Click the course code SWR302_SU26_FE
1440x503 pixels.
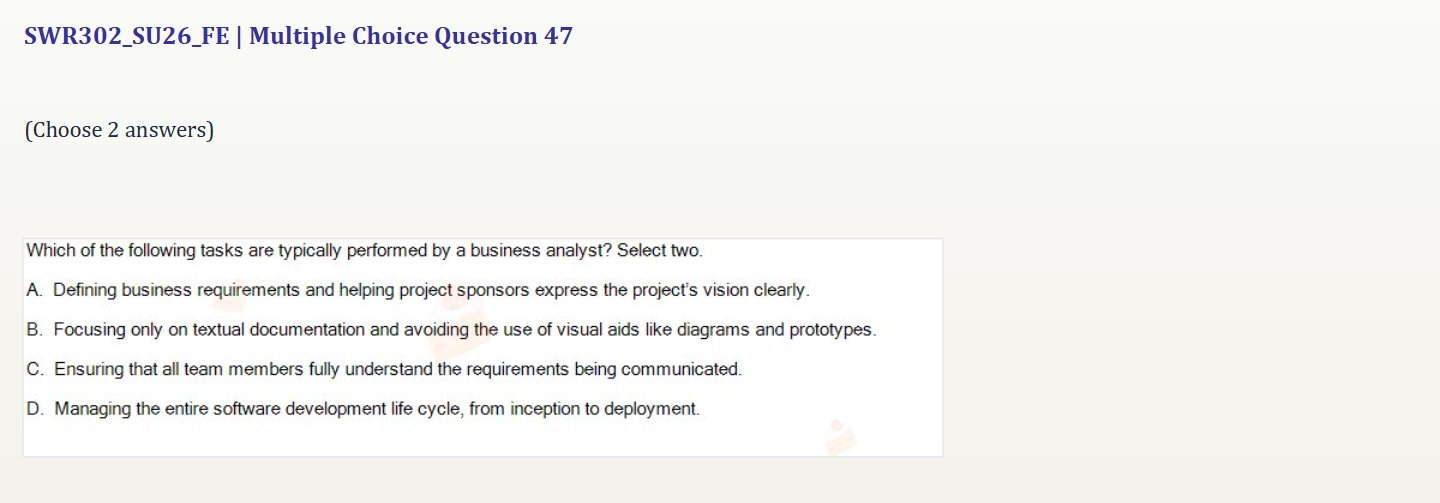coord(127,37)
